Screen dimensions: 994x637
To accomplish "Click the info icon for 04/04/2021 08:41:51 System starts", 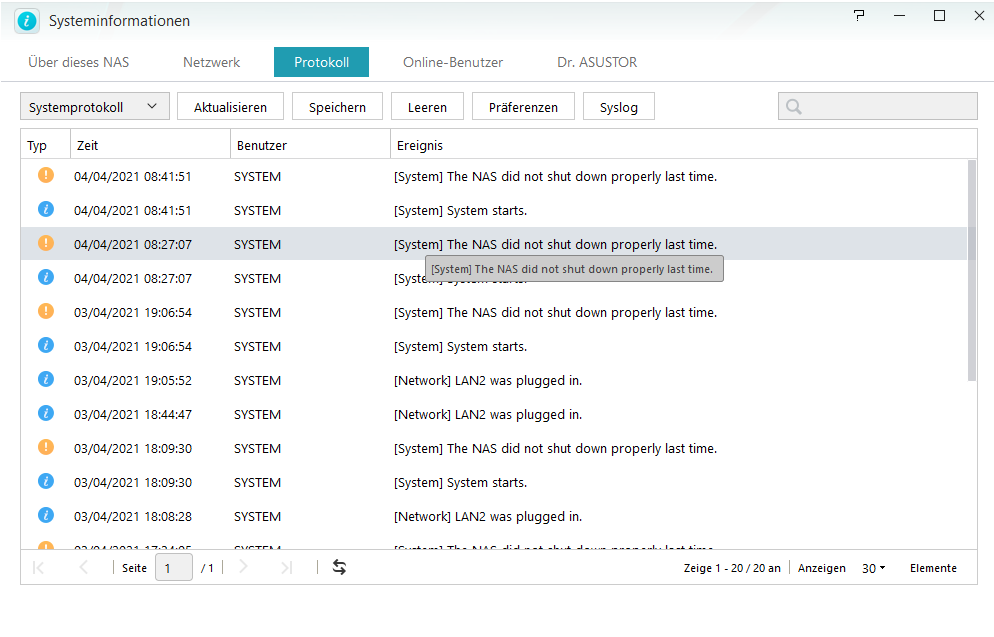I will point(46,209).
